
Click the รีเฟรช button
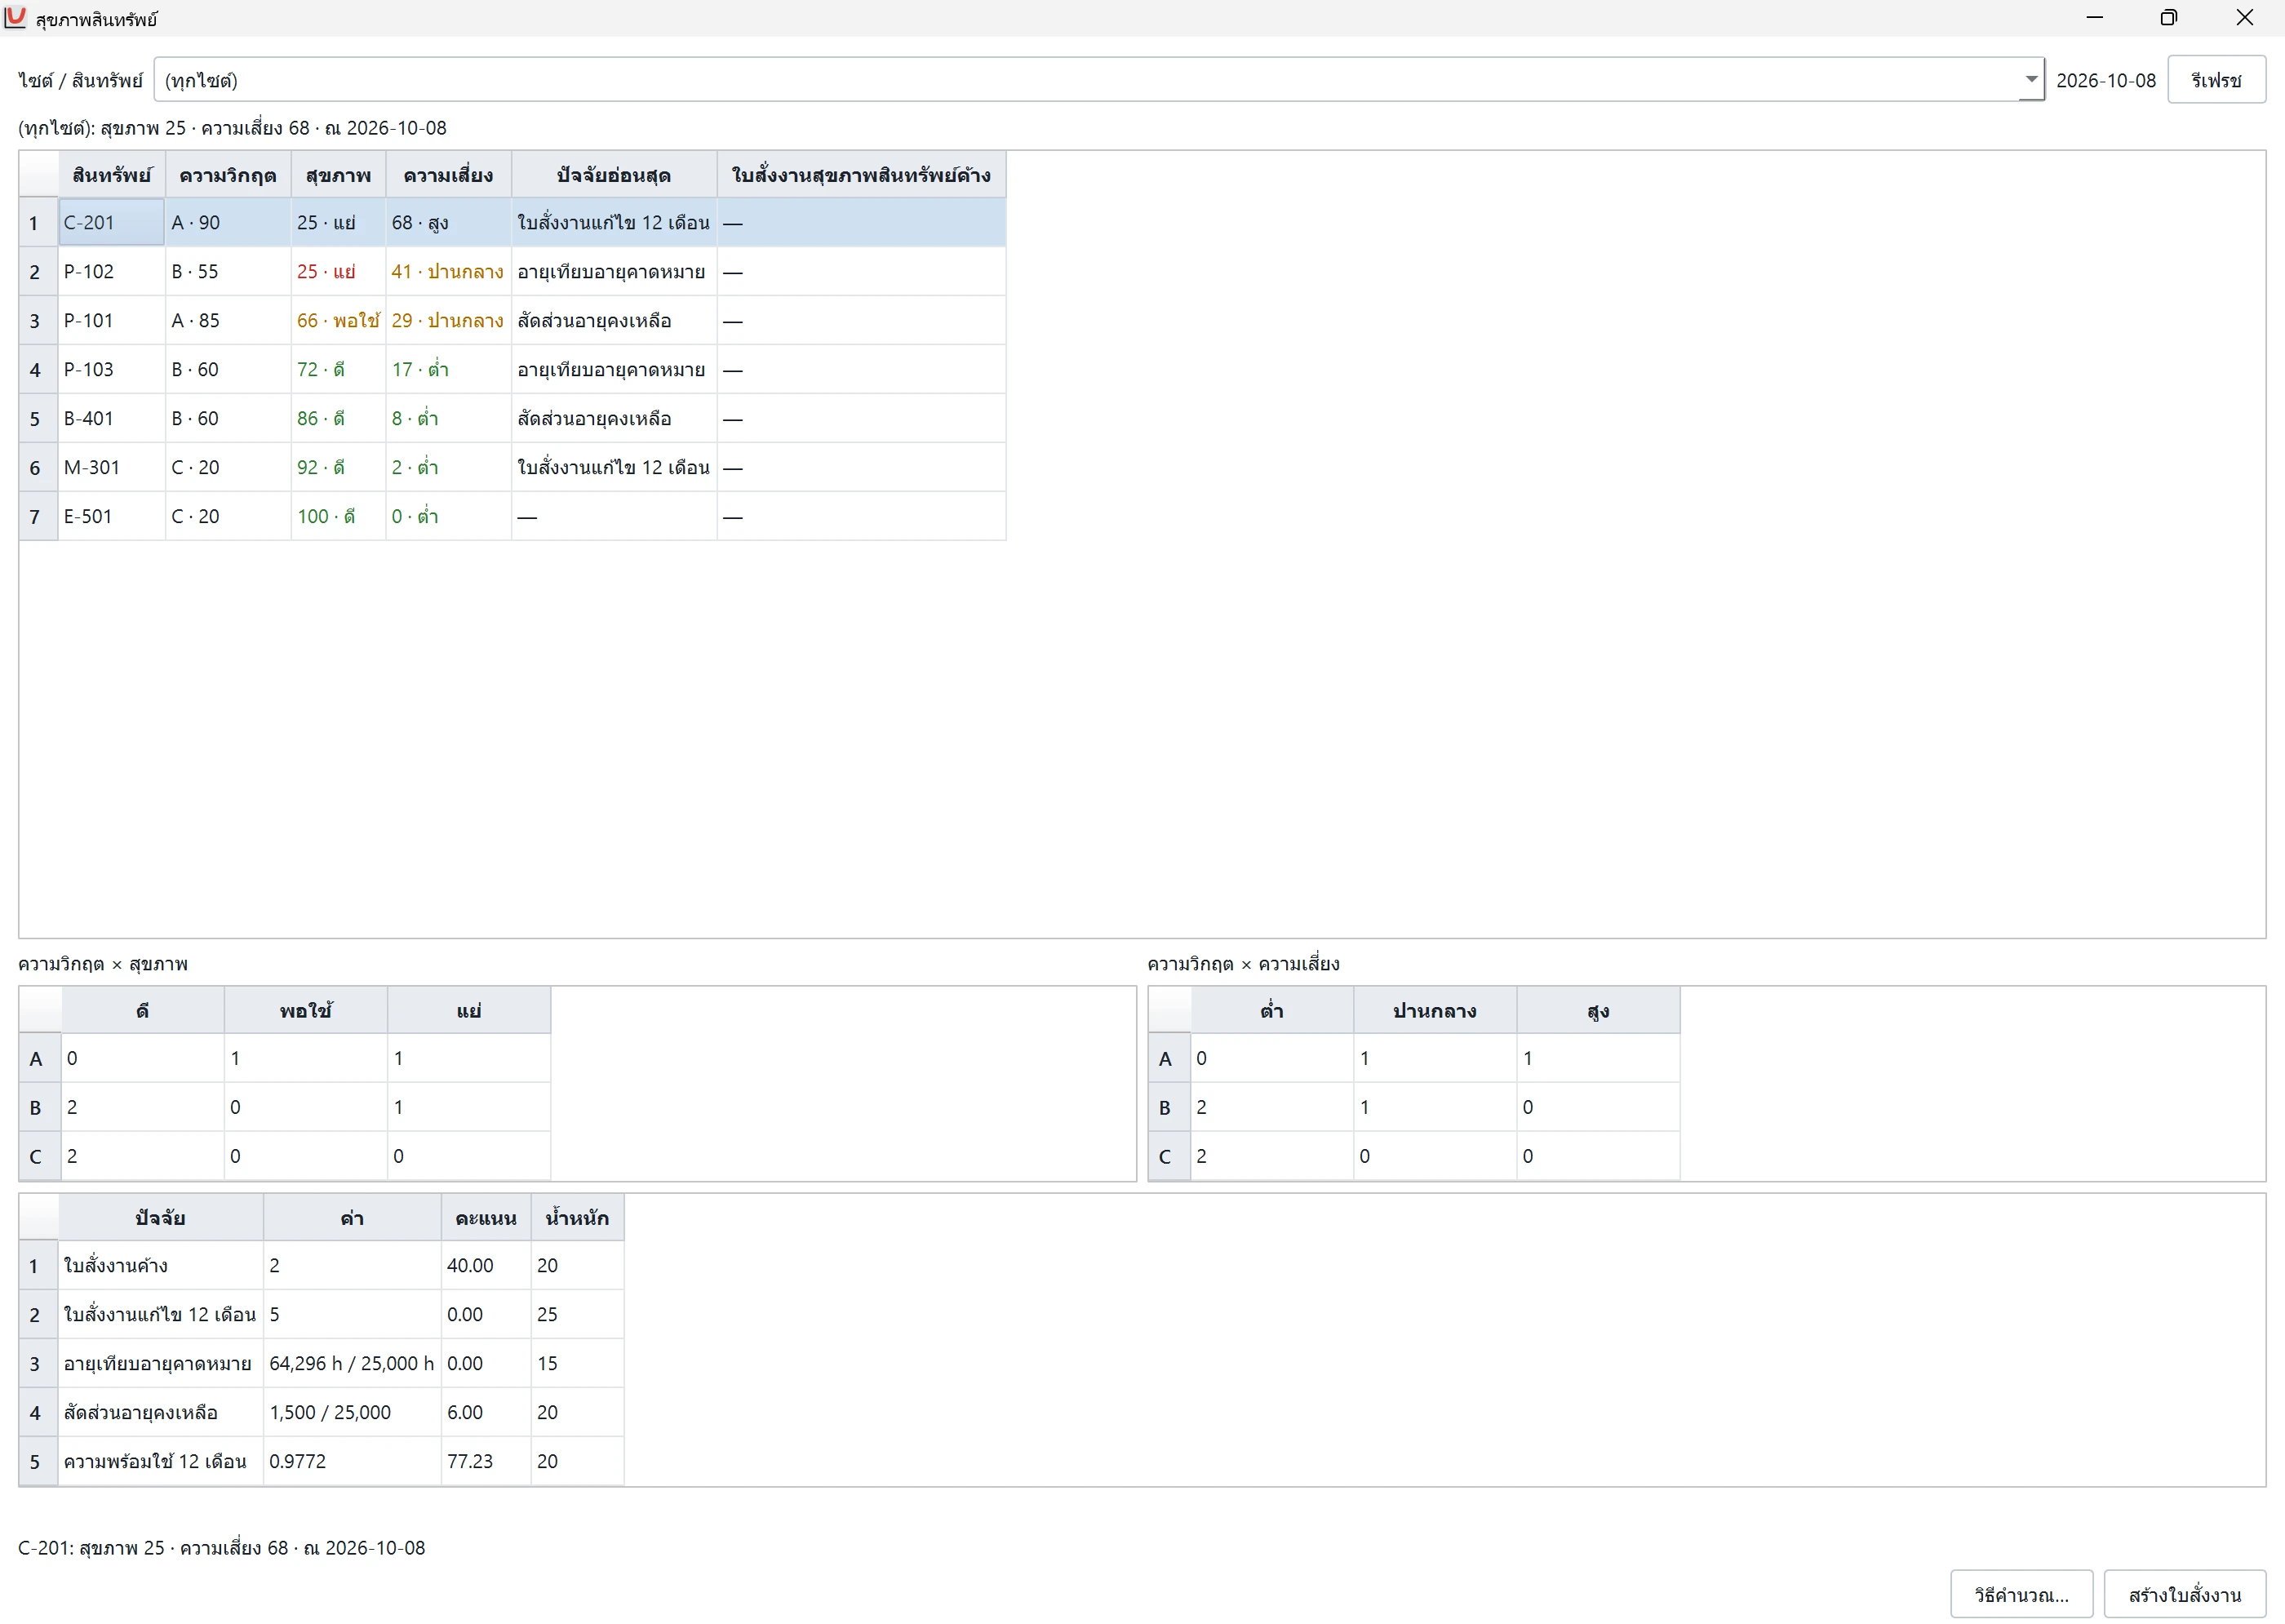[x=2216, y=80]
